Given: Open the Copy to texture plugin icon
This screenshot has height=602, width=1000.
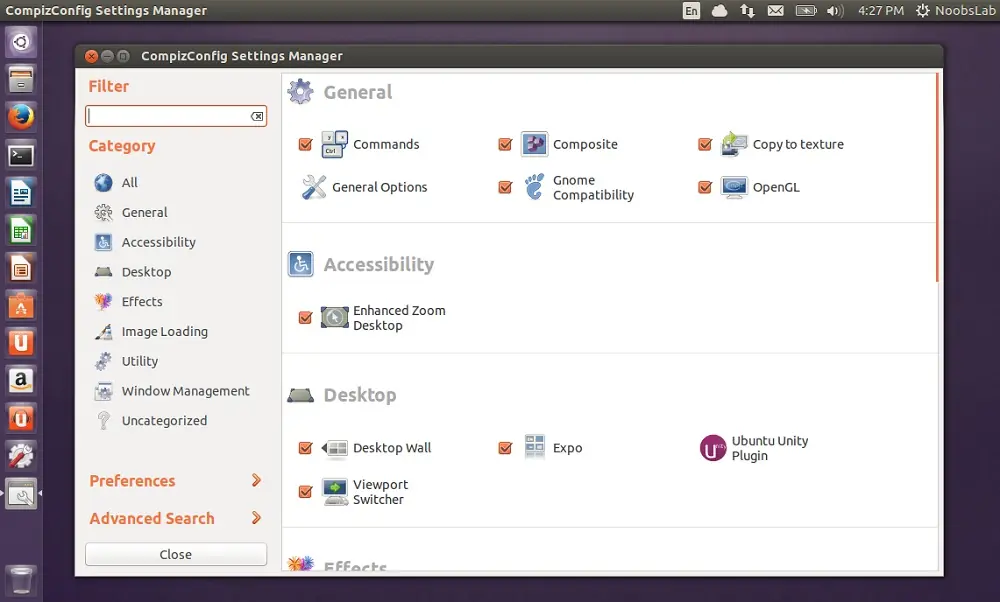Looking at the screenshot, I should pyautogui.click(x=734, y=144).
